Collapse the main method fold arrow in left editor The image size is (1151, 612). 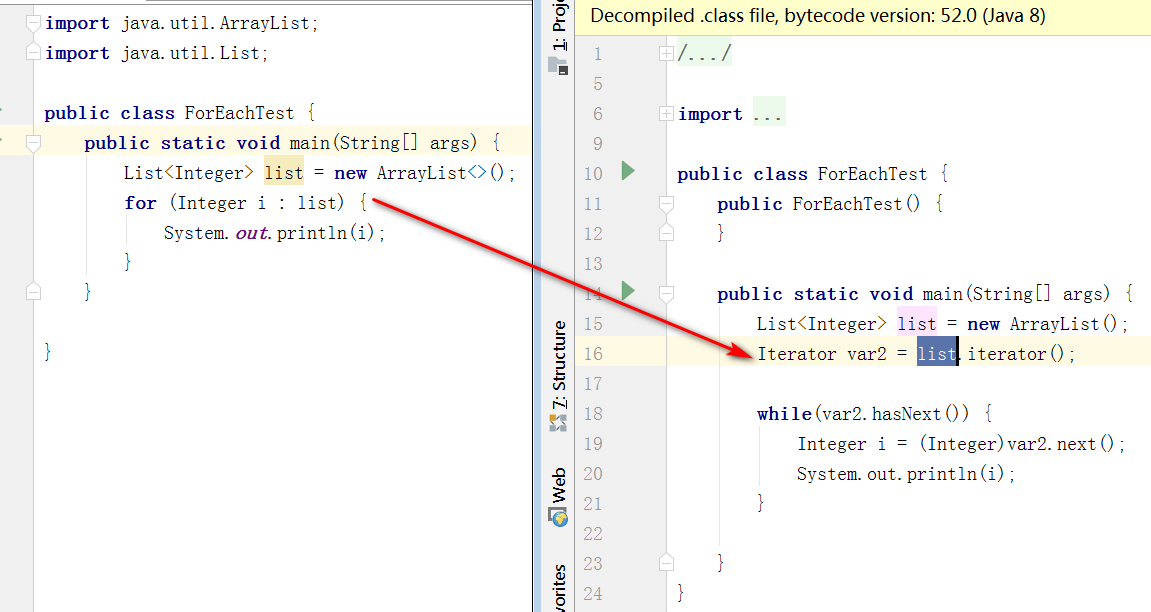(x=32, y=142)
